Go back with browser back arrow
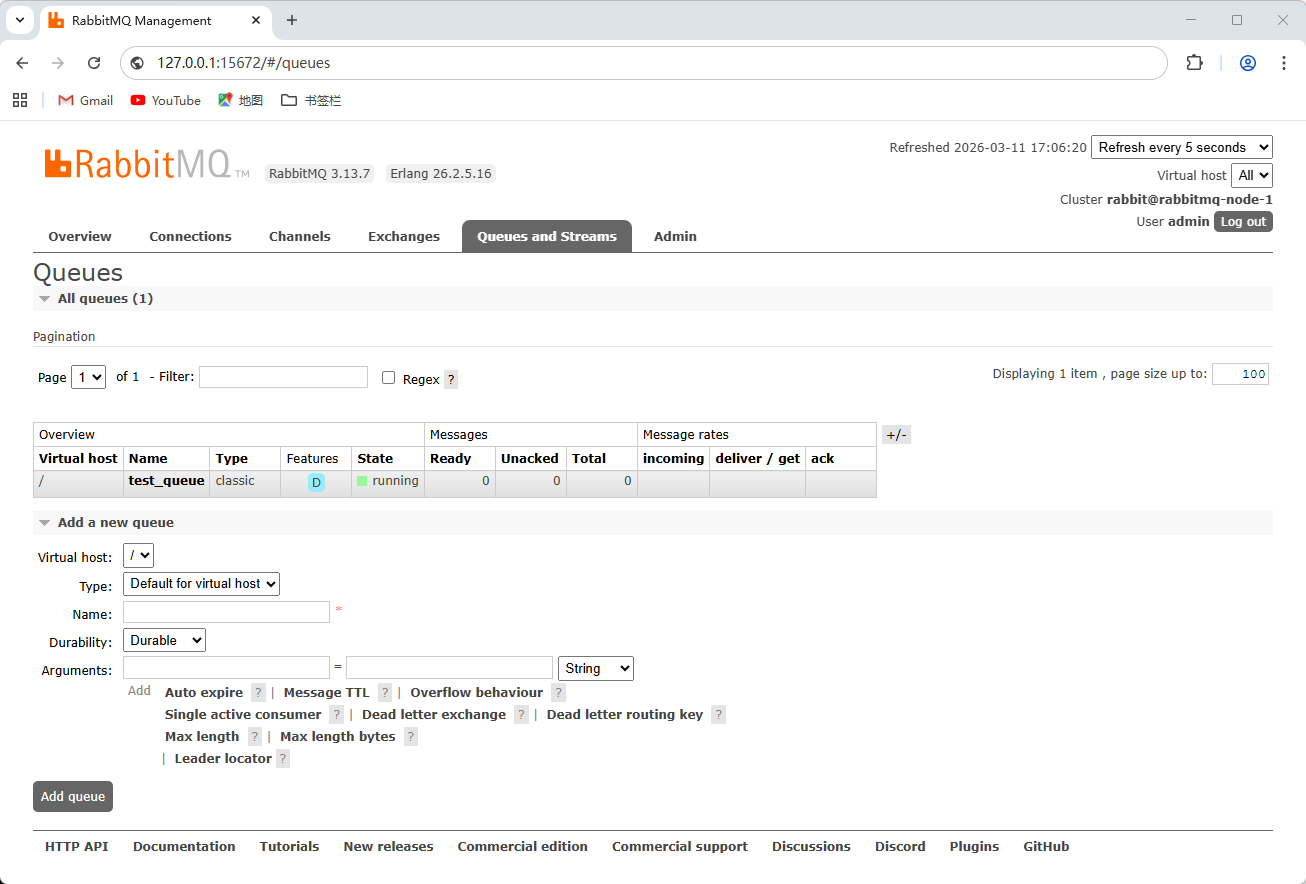Image resolution: width=1306 pixels, height=884 pixels. tap(22, 63)
